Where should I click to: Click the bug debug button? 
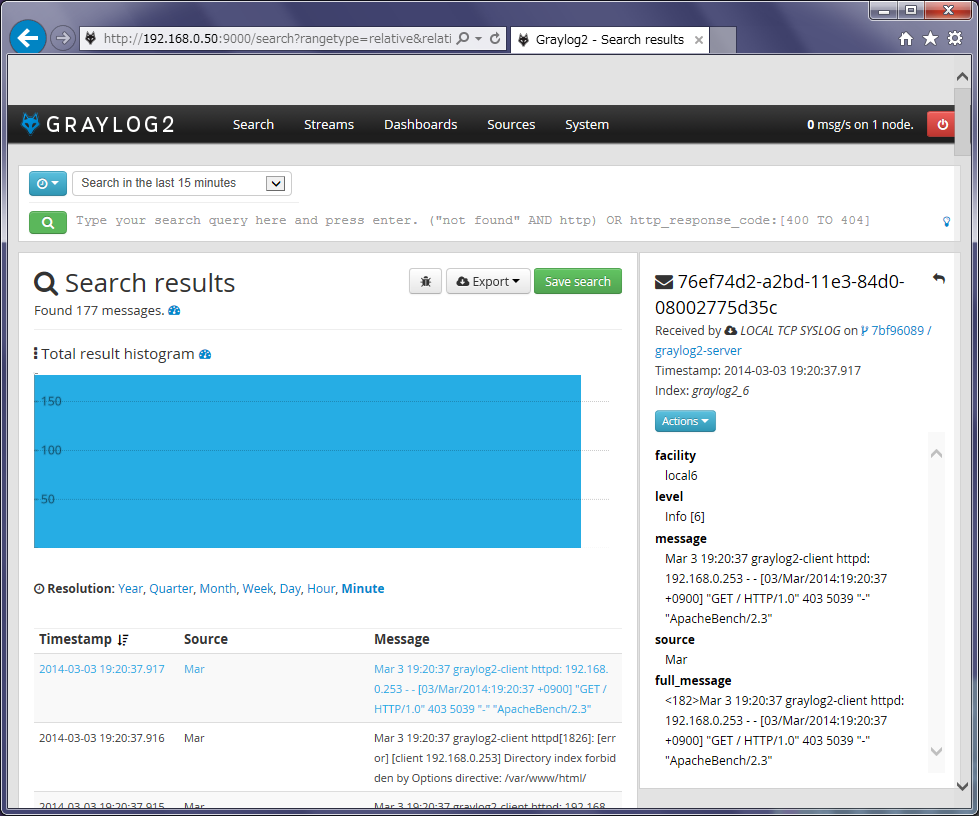point(426,282)
